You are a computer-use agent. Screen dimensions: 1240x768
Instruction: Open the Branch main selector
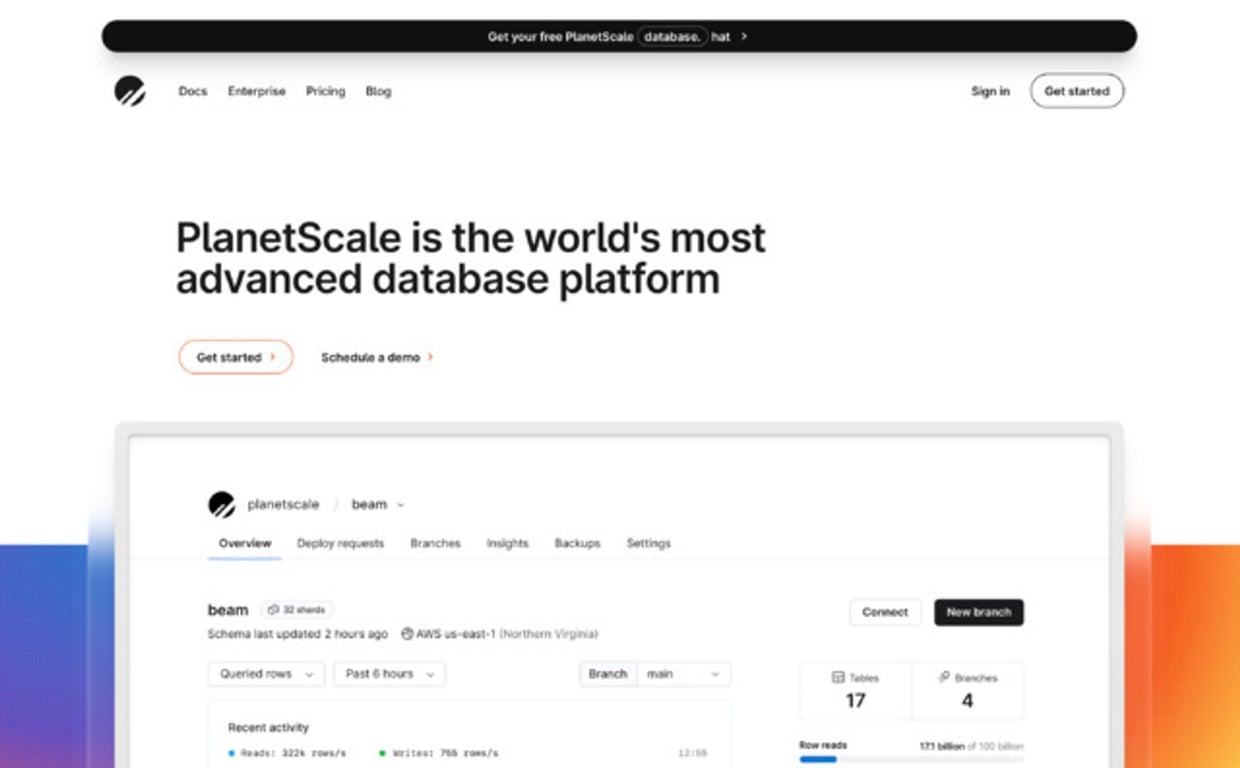(655, 674)
